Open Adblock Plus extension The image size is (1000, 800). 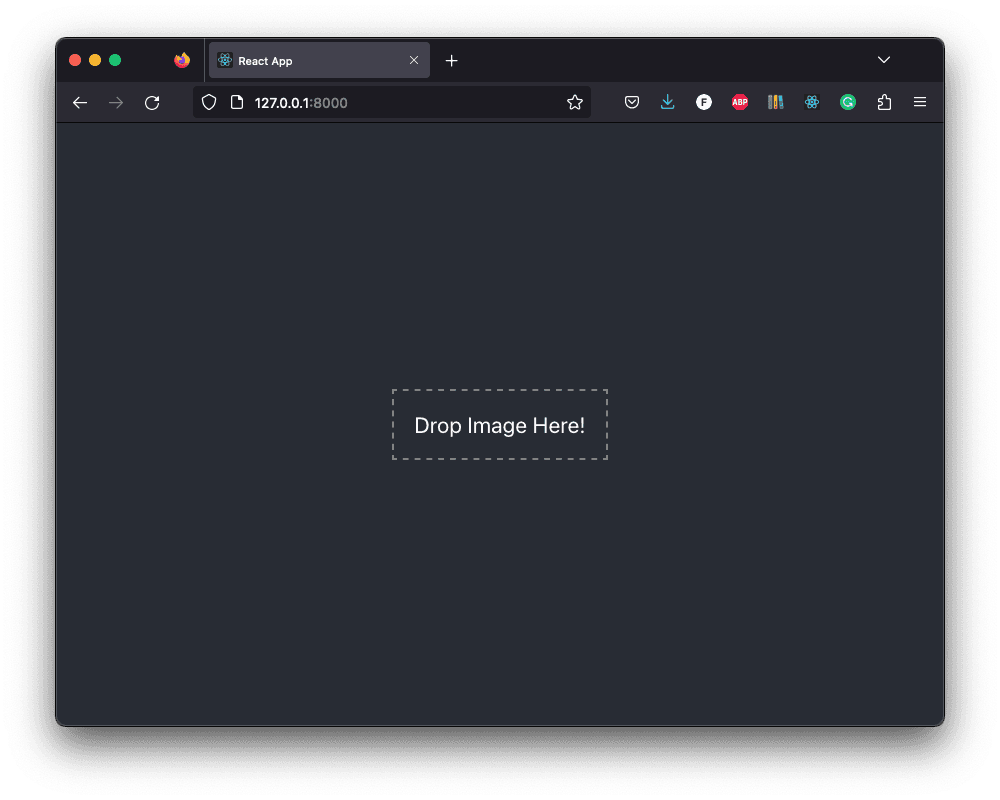[x=740, y=102]
